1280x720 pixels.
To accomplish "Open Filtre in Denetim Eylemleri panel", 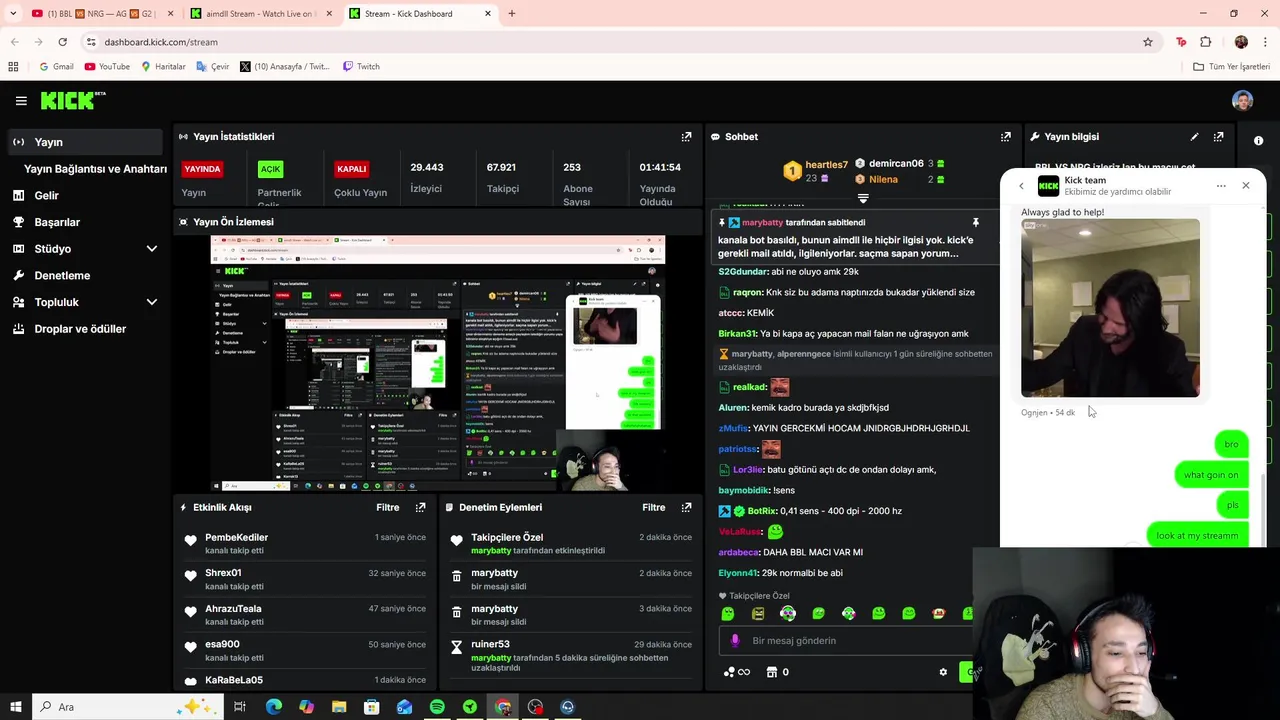I will (654, 508).
